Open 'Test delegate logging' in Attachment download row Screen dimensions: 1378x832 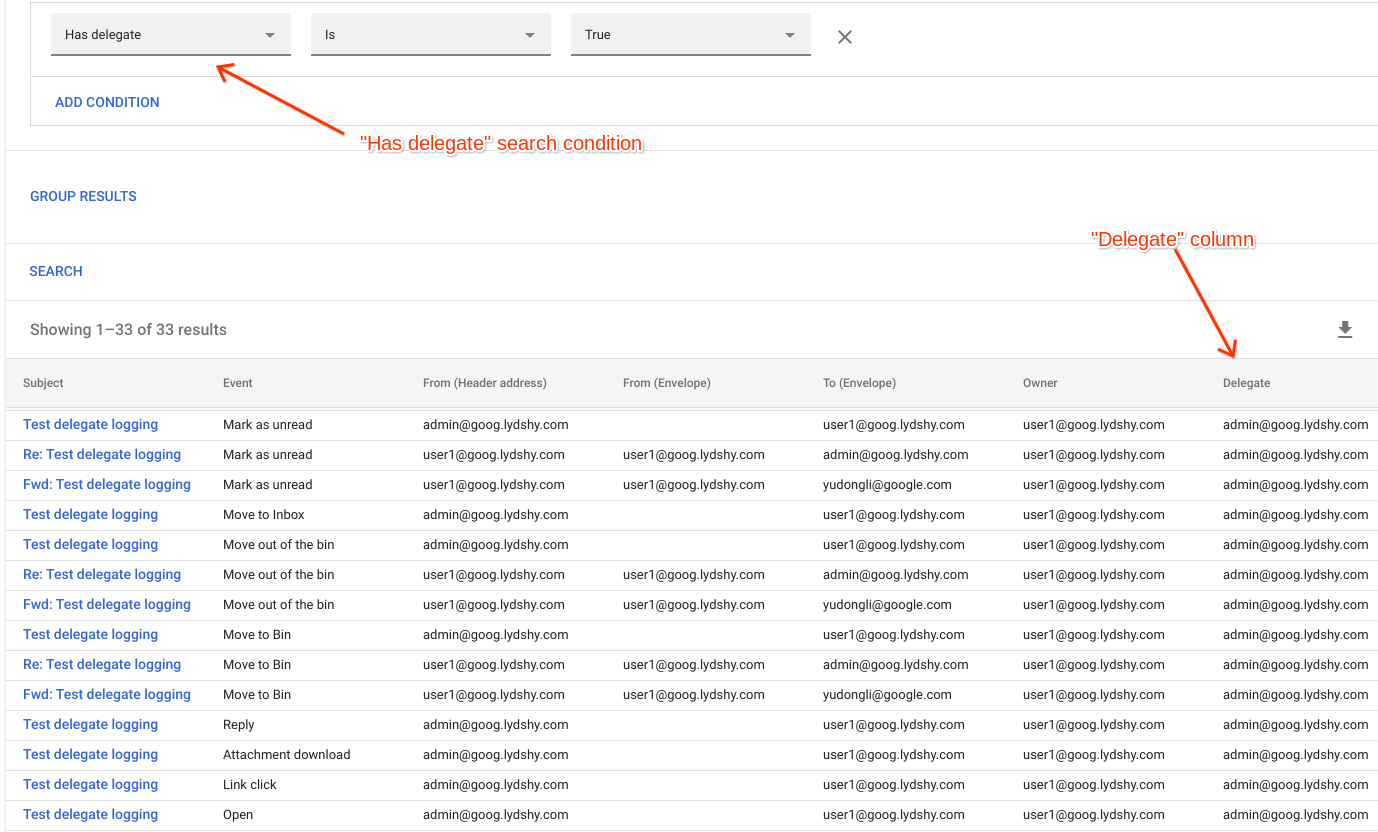(91, 755)
